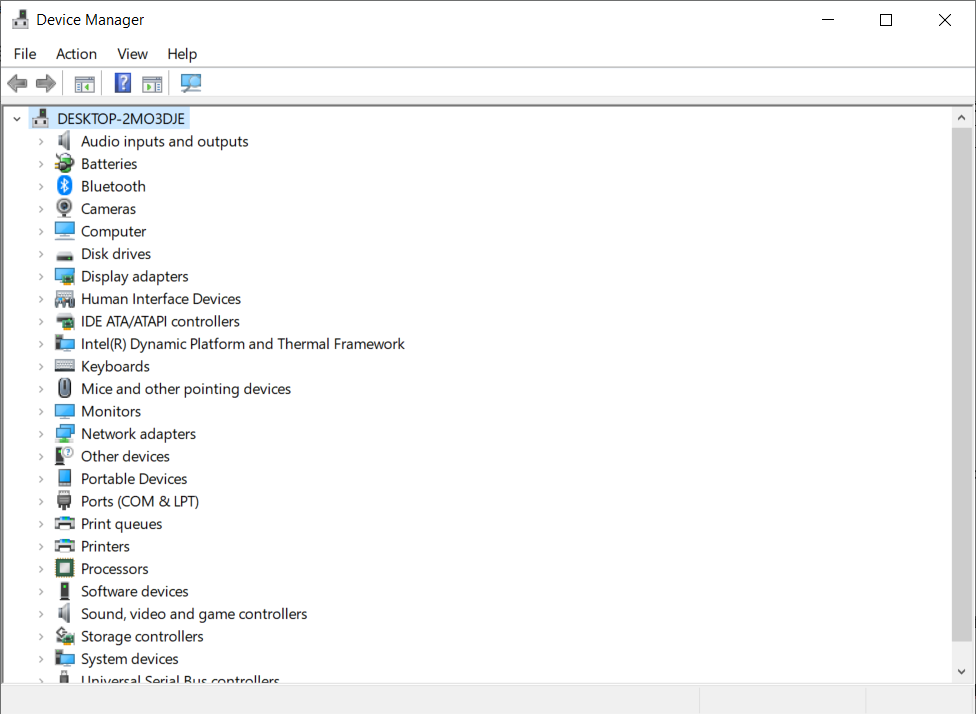Select the Human Interface Devices label

point(161,299)
